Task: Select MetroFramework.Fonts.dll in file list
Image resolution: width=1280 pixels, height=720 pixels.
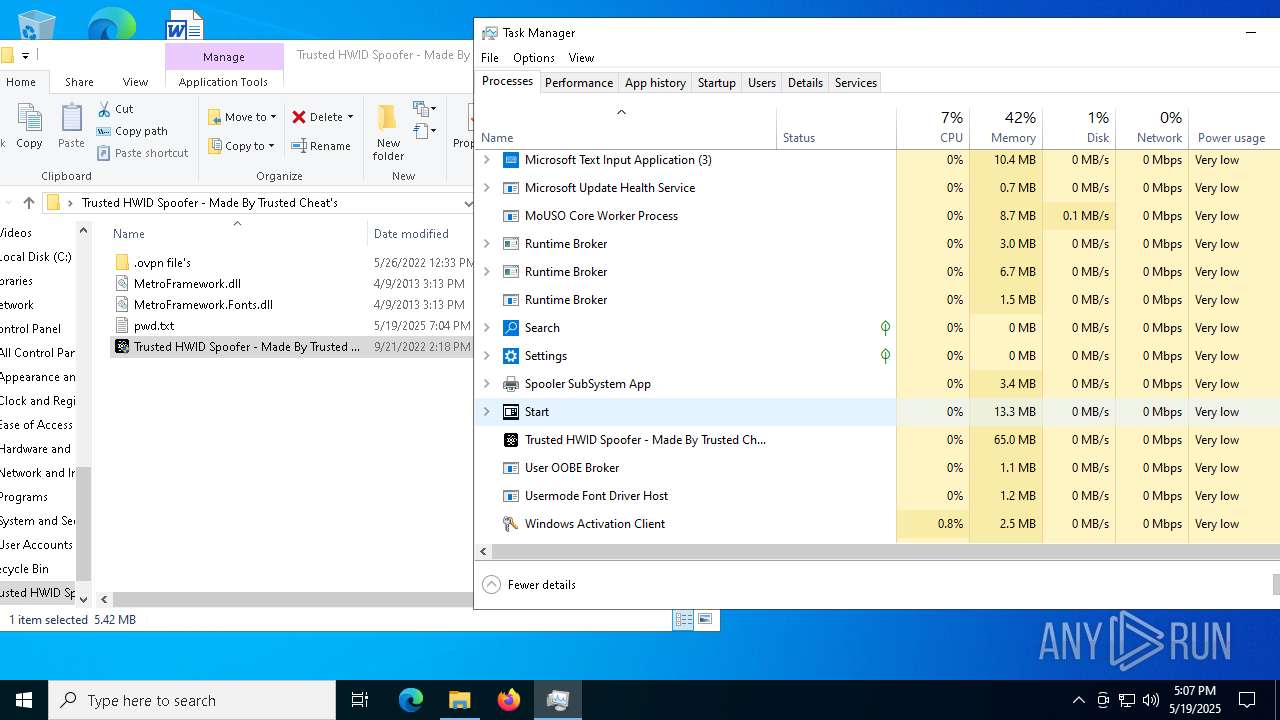Action: coord(203,305)
